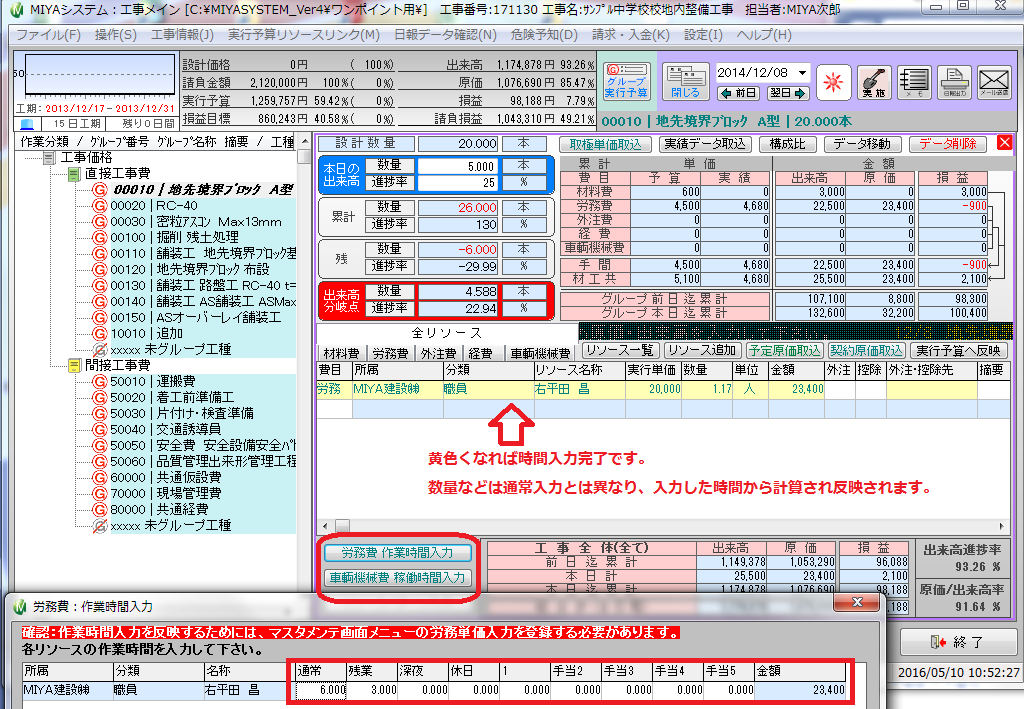The height and width of the screenshot is (709, 1024).
Task: Open the メモ notebook icon
Action: pos(914,82)
